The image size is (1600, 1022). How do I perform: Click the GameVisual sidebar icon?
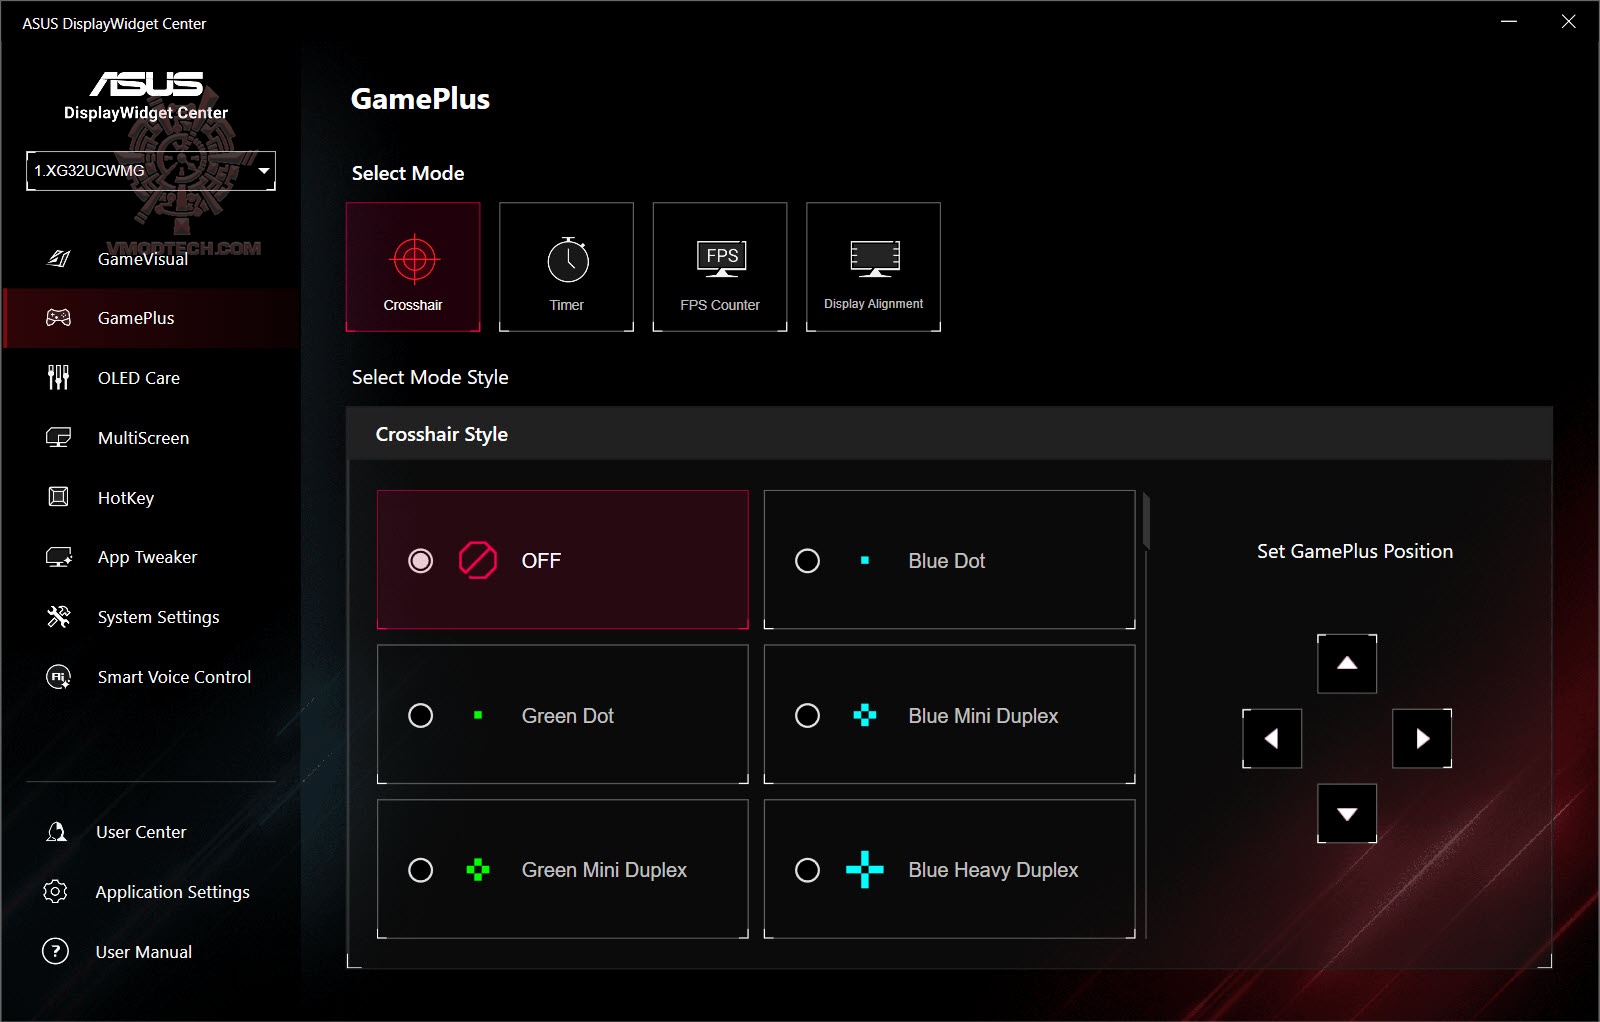59,259
